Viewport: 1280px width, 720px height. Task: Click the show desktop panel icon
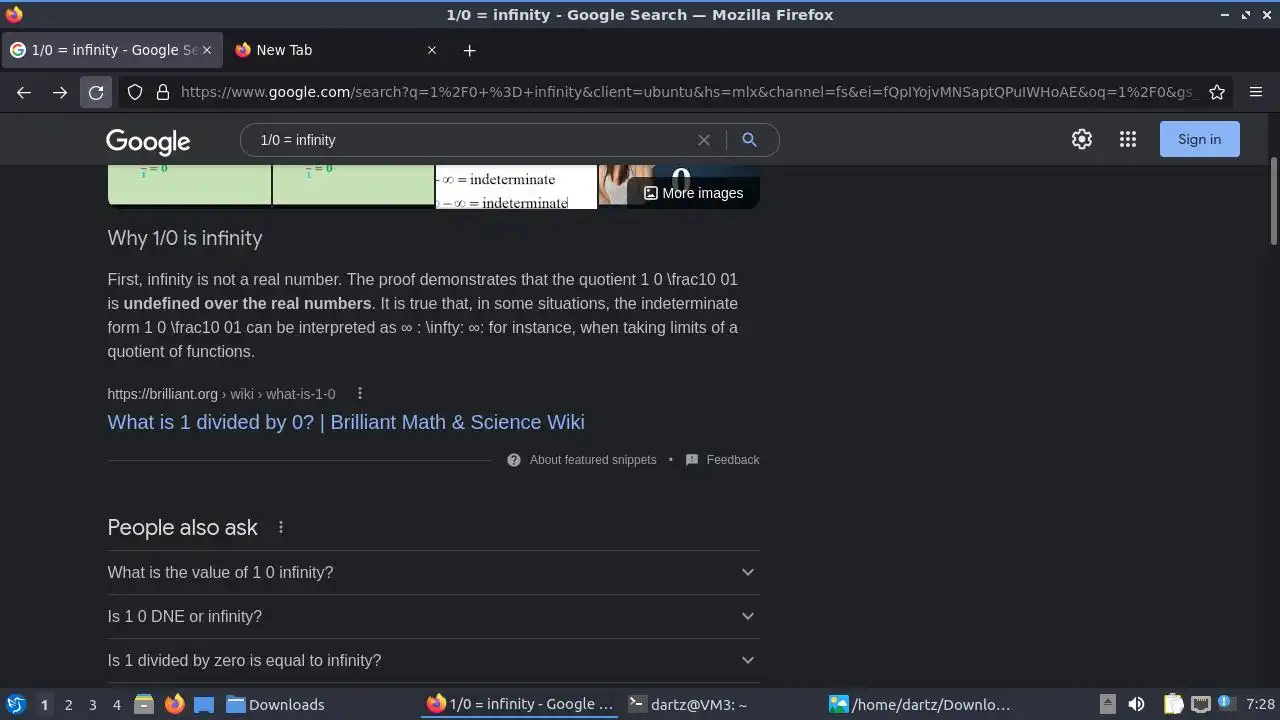click(204, 704)
